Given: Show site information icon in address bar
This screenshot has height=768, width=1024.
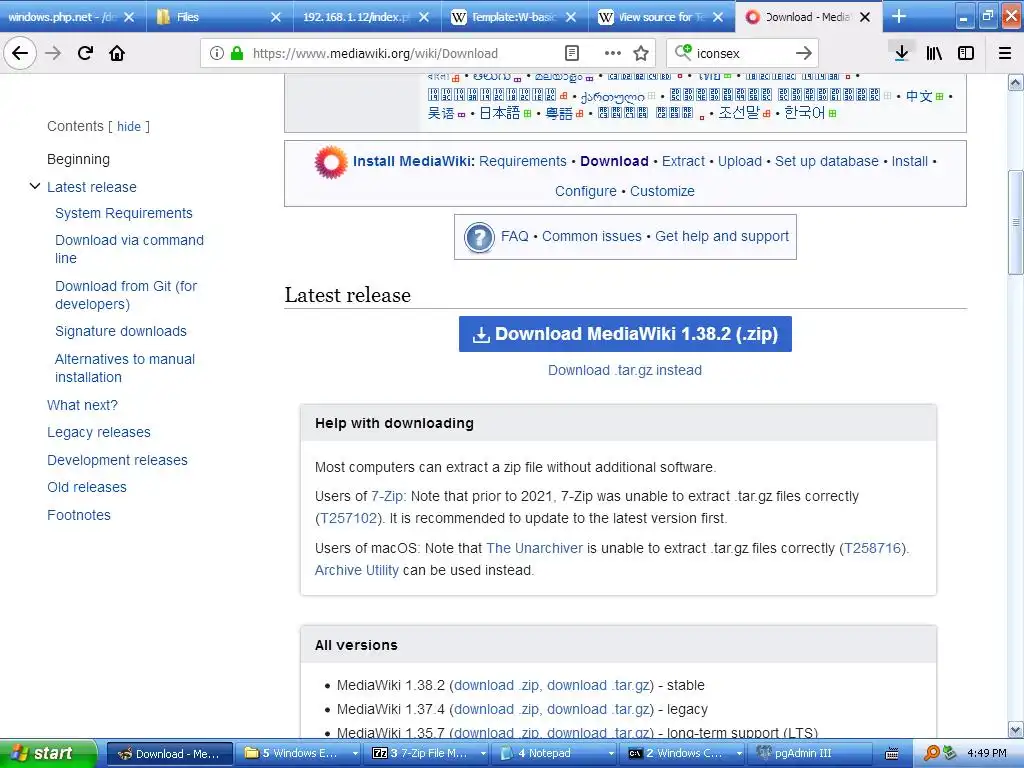Looking at the screenshot, I should [x=217, y=53].
